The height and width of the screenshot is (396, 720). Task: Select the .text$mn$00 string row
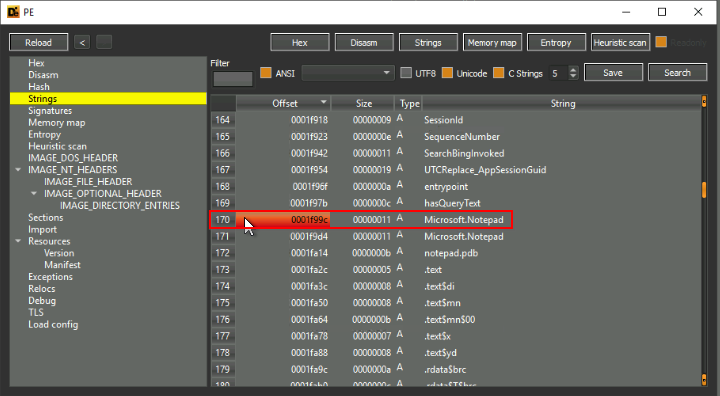[x=456, y=319]
